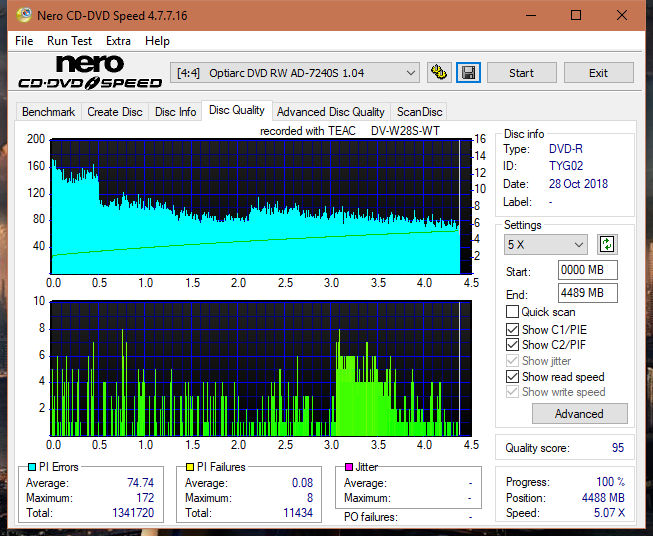Click the End 4489 MB field

[x=587, y=293]
